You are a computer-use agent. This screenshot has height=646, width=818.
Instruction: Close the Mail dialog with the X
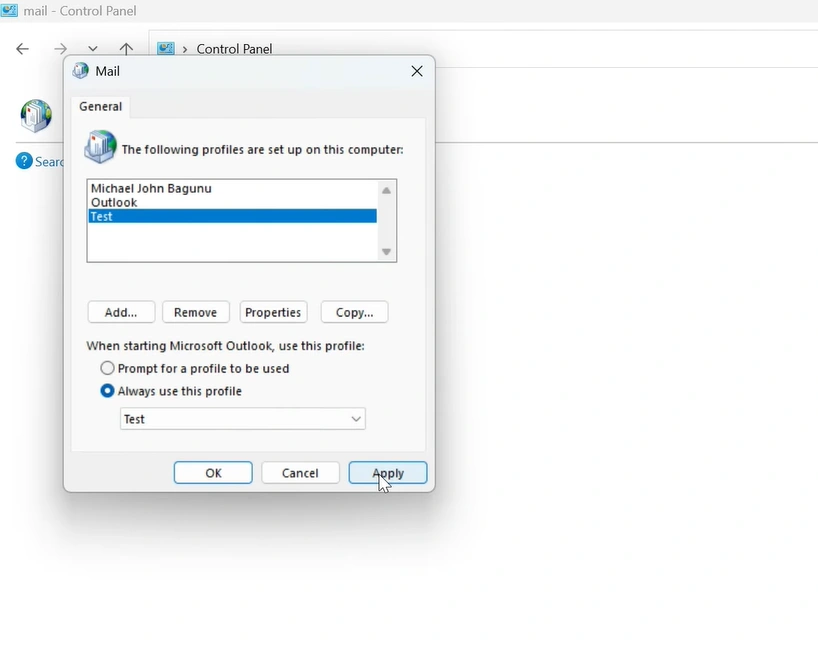pos(417,71)
